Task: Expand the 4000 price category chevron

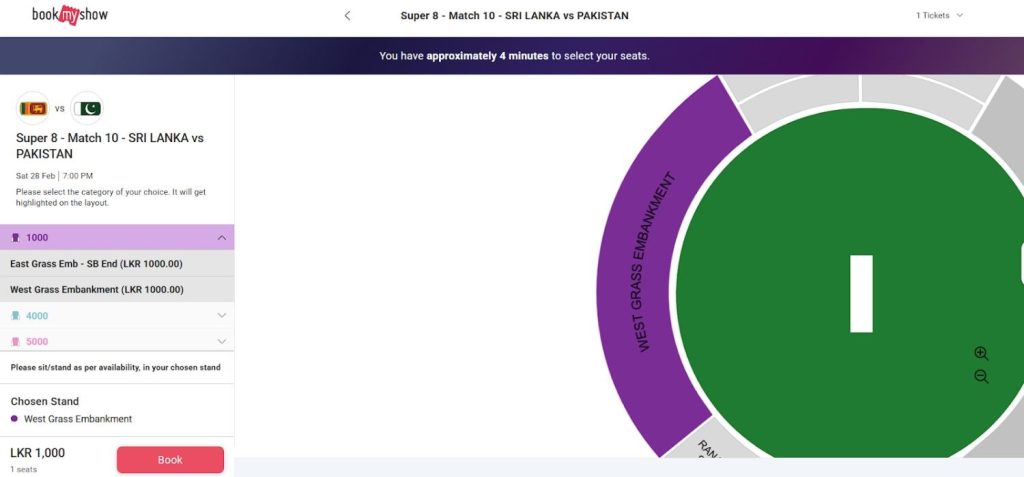Action: point(221,316)
